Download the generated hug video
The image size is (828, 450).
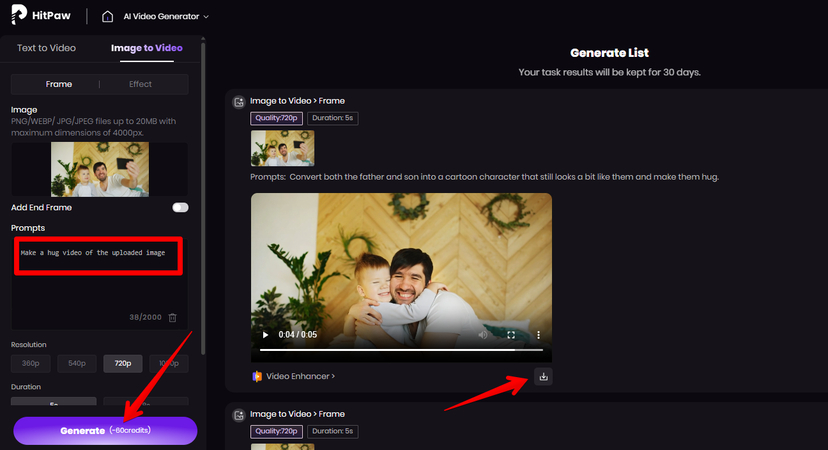click(543, 377)
